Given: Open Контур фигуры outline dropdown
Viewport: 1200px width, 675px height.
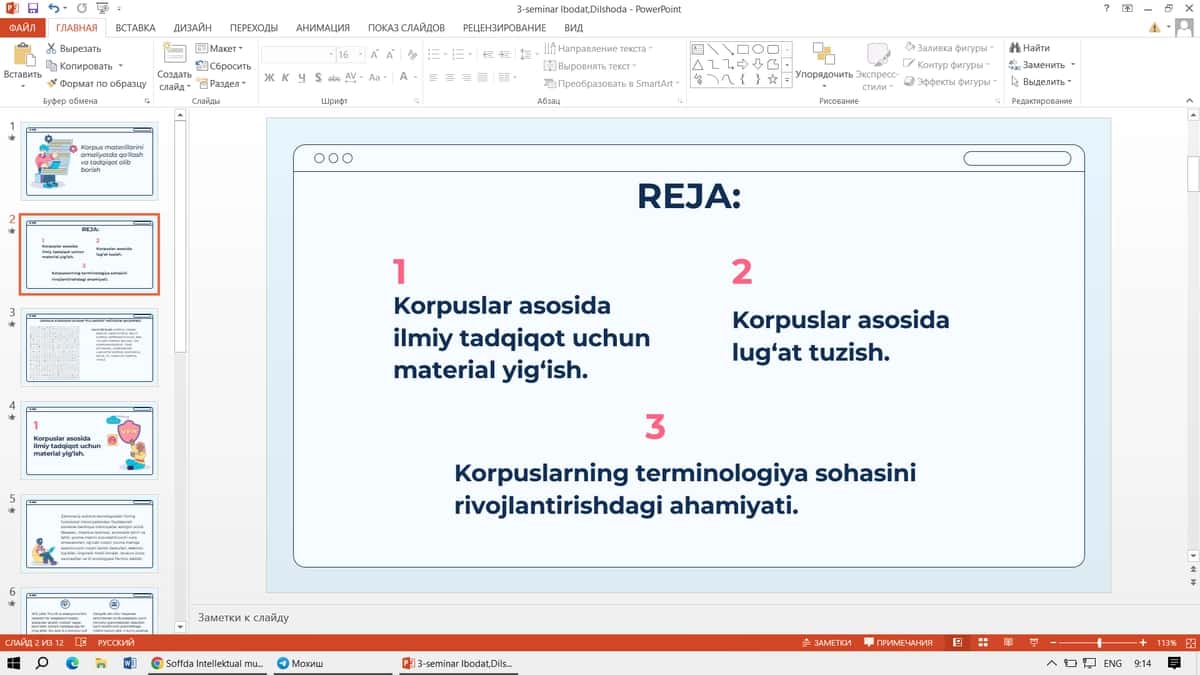Looking at the screenshot, I should [948, 65].
